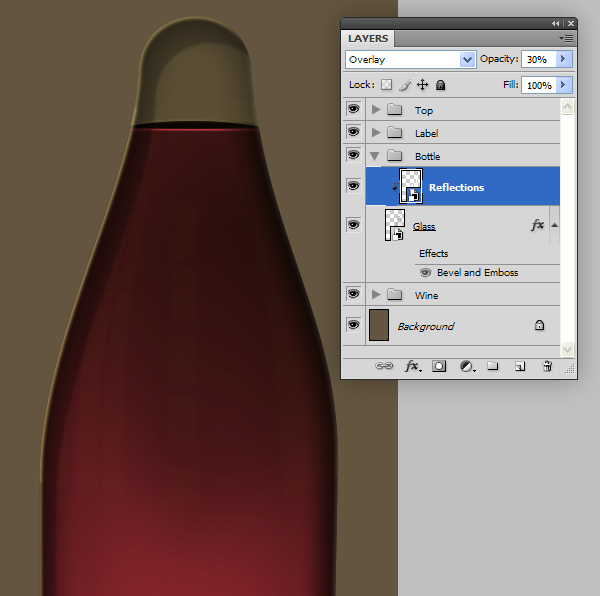Click the fx indicator on Glass layer

(537, 225)
